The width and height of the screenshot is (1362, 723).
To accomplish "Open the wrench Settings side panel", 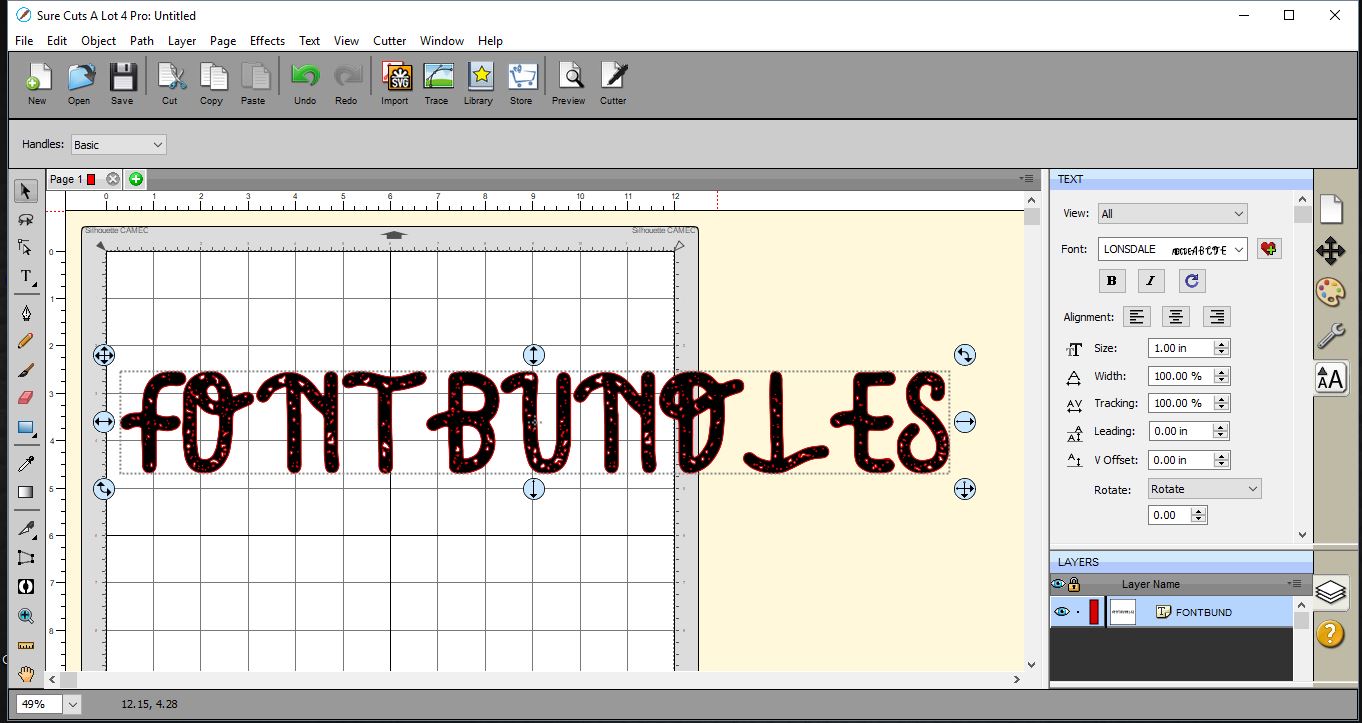I will click(1330, 335).
